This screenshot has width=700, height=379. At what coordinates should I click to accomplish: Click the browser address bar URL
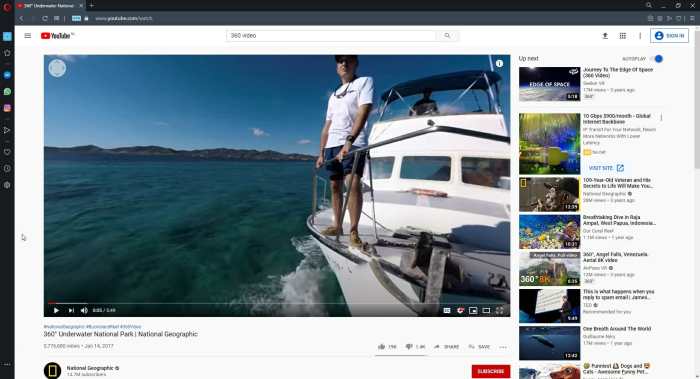(124, 18)
